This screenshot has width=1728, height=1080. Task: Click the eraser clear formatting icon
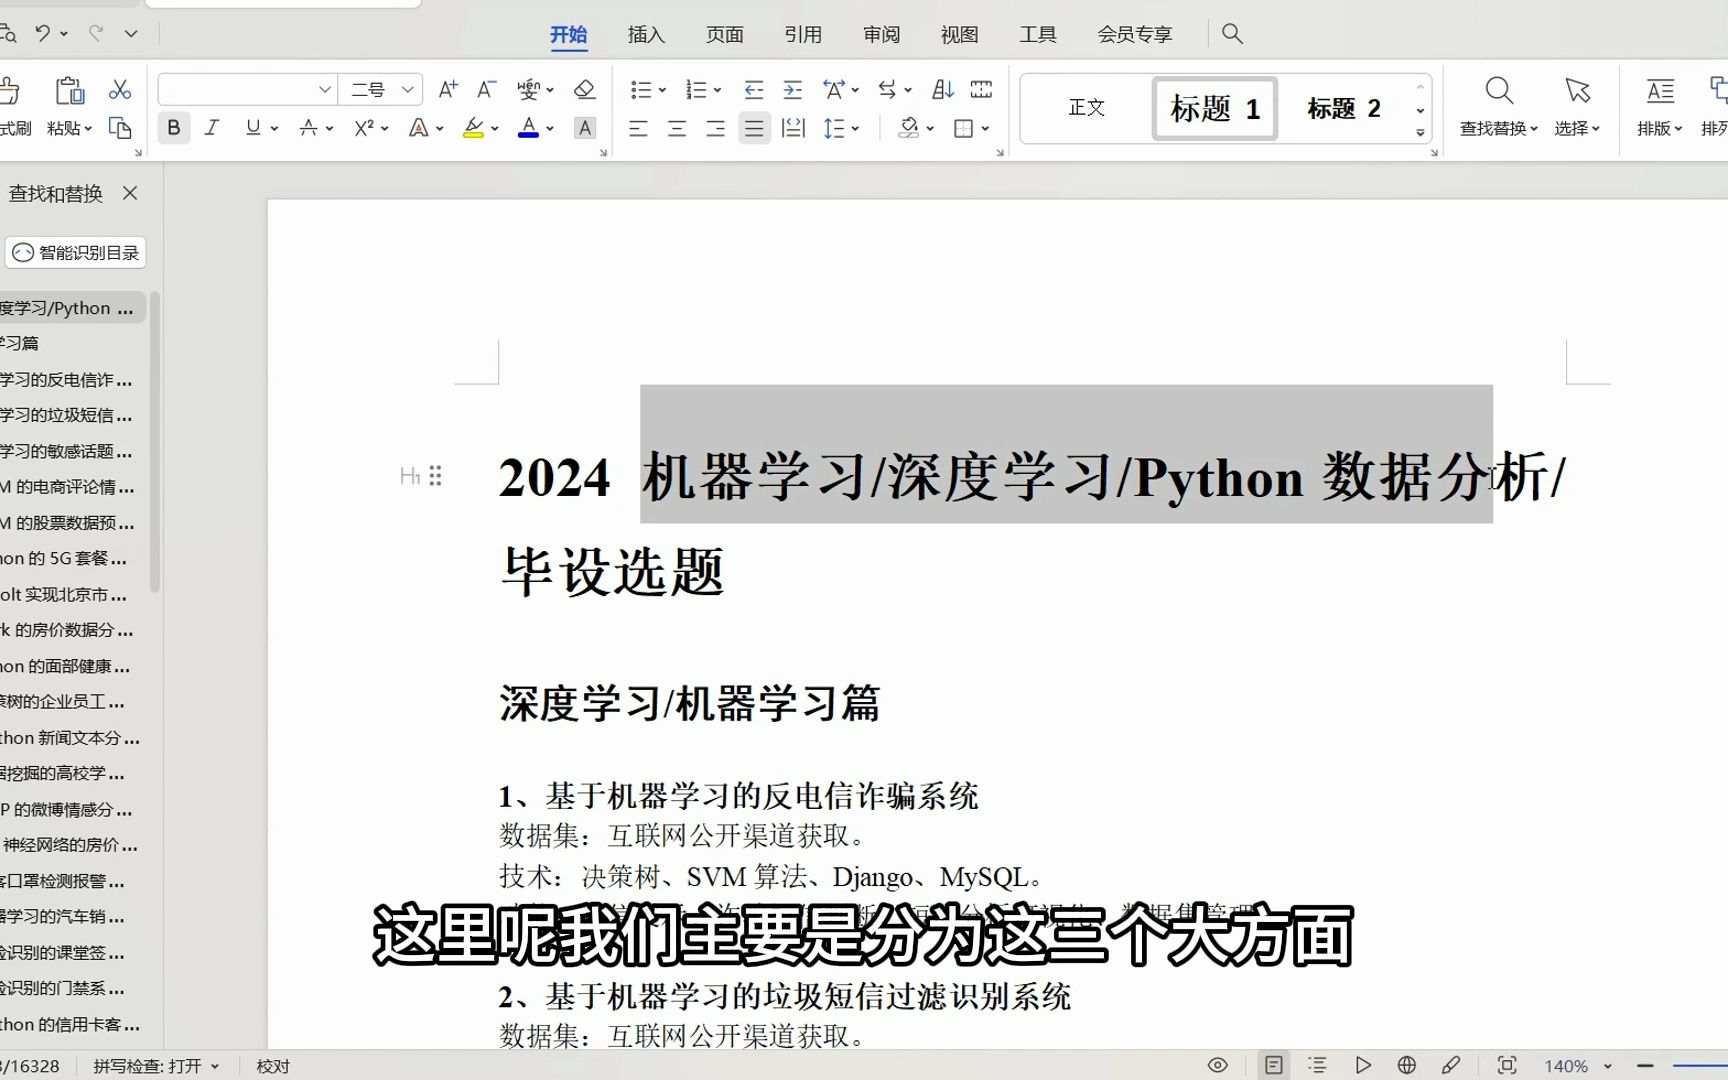[x=585, y=90]
